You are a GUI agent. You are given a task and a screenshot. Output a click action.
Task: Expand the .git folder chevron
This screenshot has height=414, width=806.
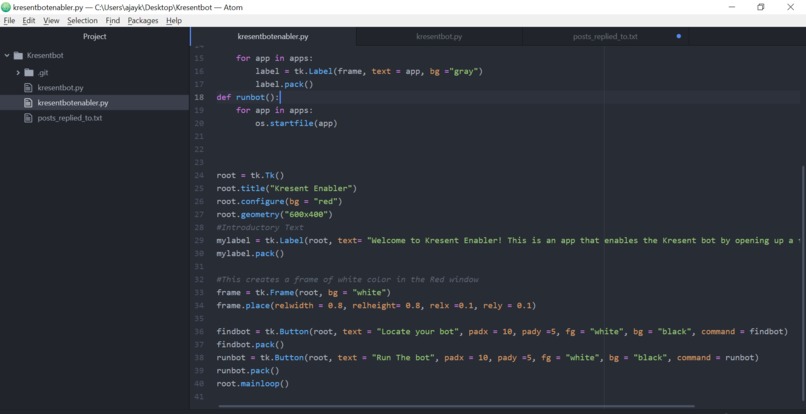point(18,73)
